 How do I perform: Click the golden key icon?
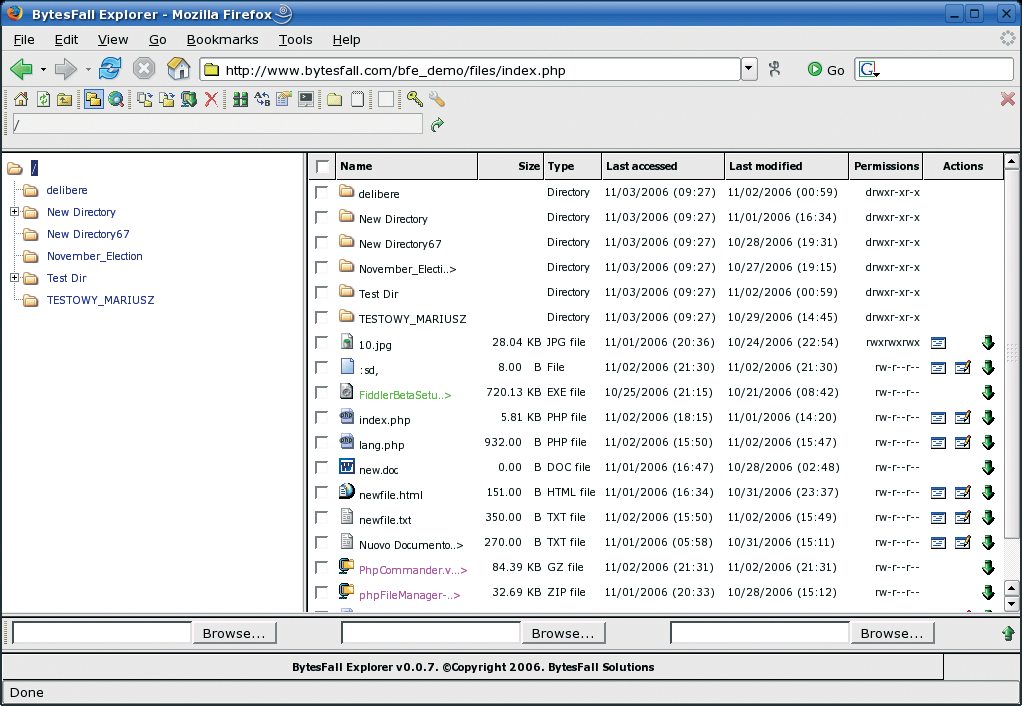415,99
